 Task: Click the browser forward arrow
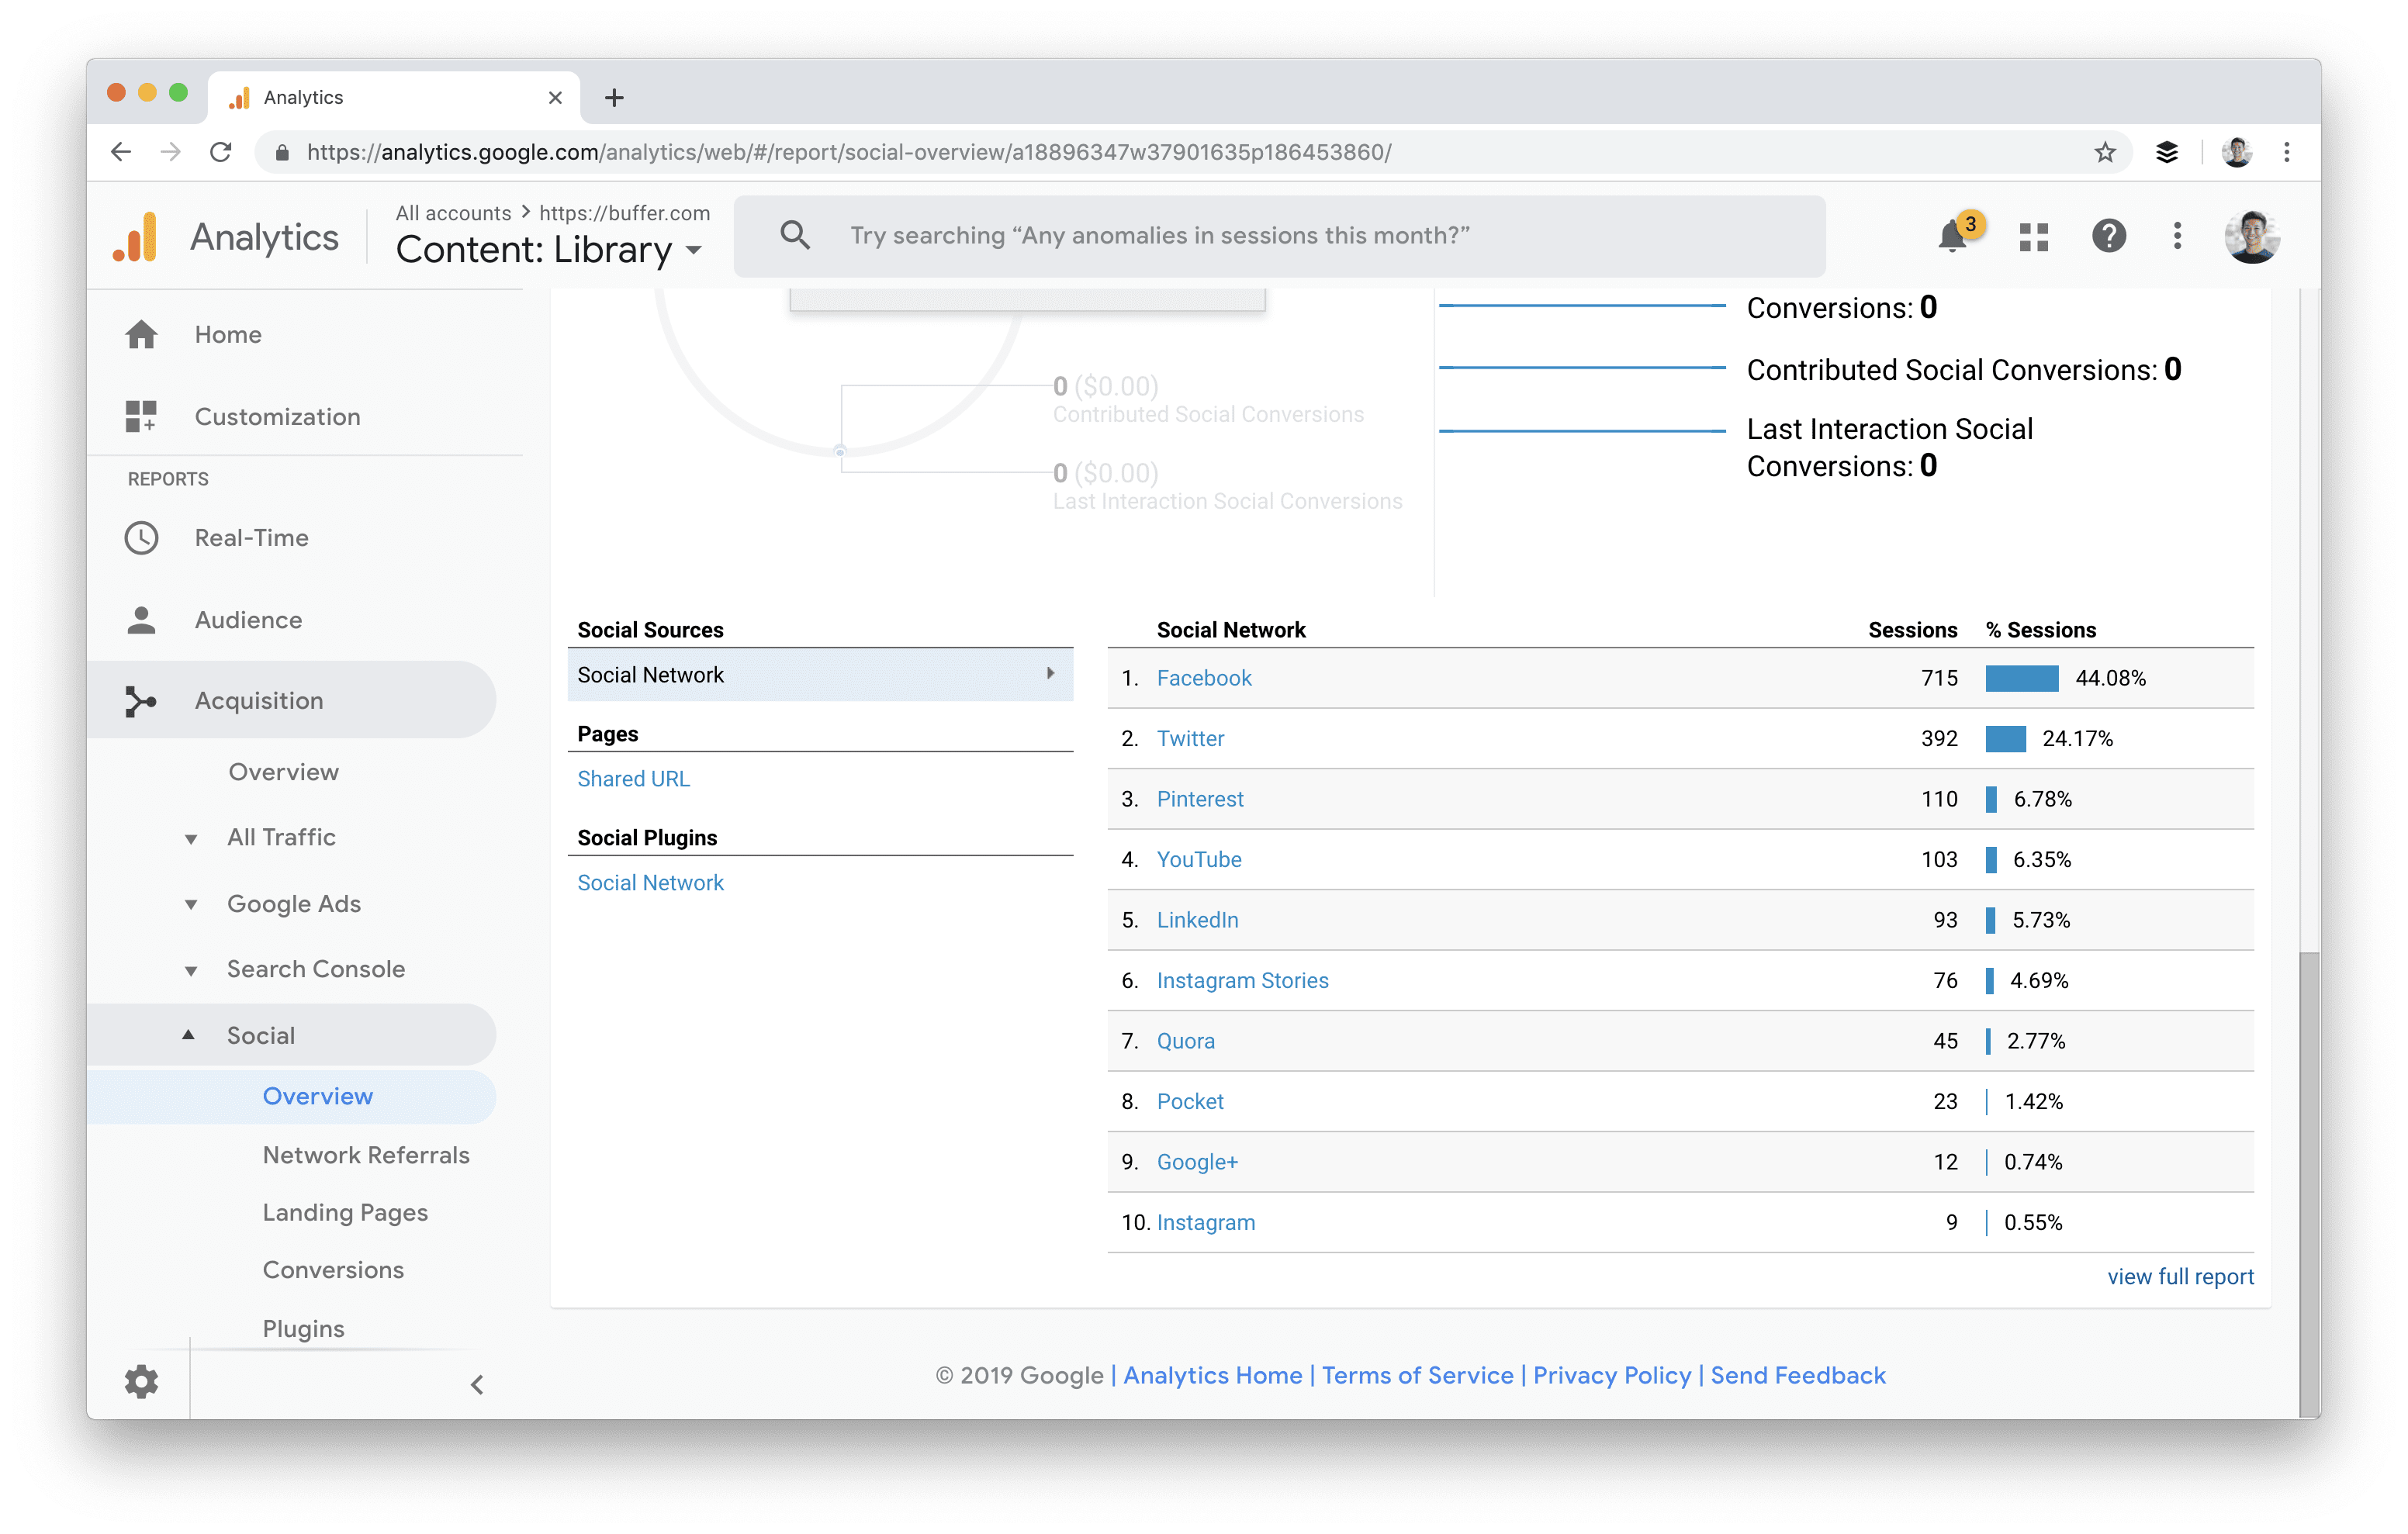click(x=171, y=152)
